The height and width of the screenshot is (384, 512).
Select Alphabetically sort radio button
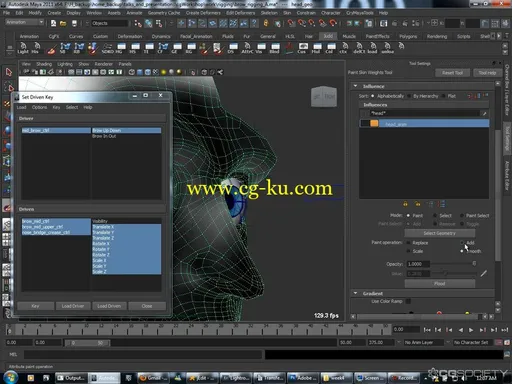click(373, 96)
